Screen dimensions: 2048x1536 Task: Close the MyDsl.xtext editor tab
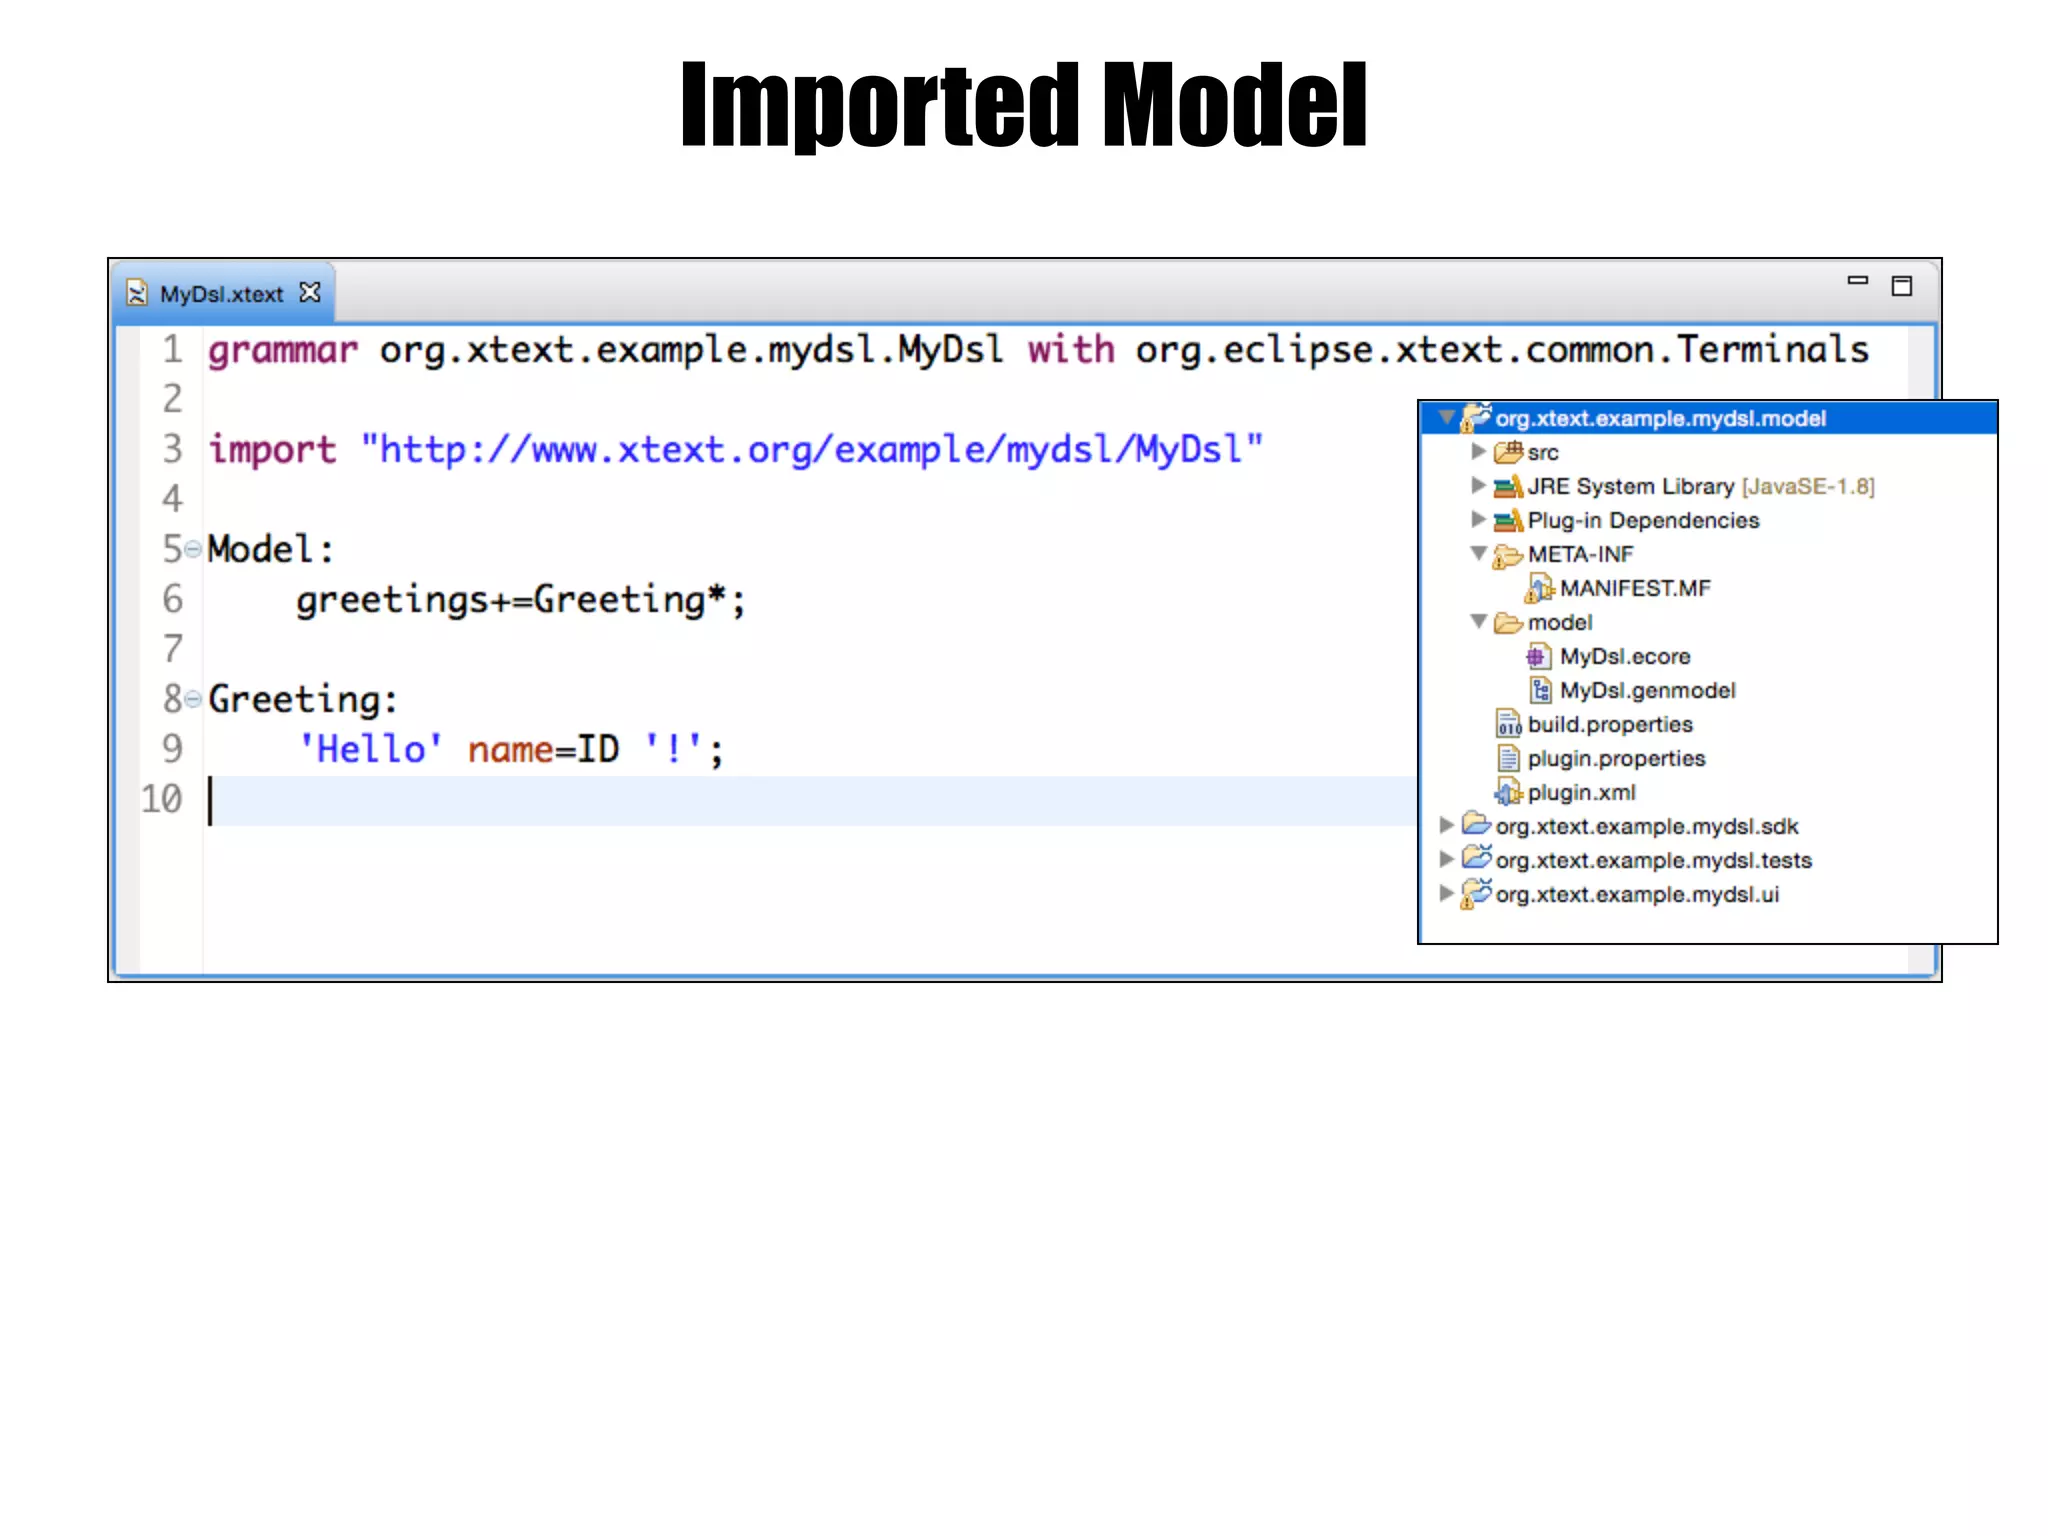[310, 292]
